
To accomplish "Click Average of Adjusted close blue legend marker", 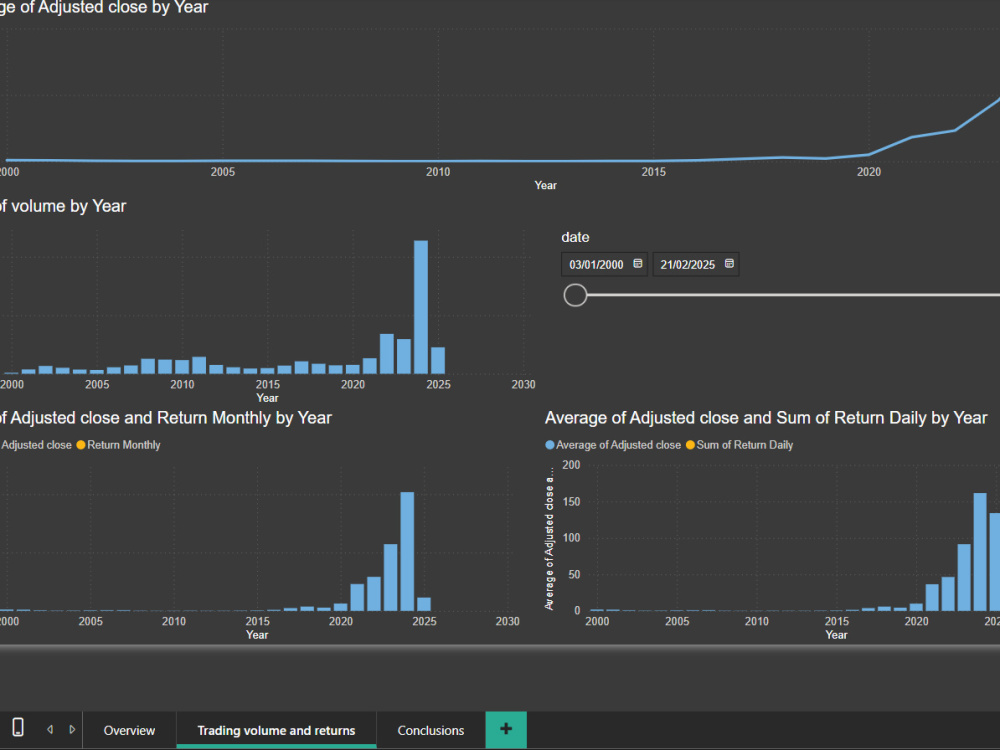I will pyautogui.click(x=550, y=445).
